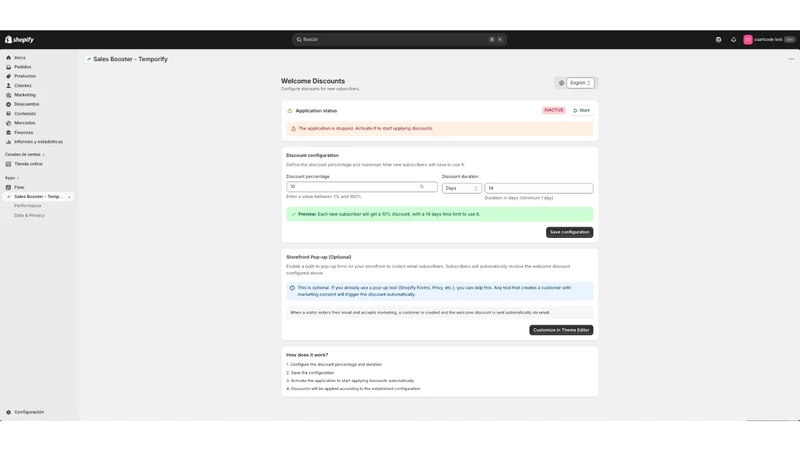Open Clientes person icon
Screen dimensions: 800x450
[8, 86]
